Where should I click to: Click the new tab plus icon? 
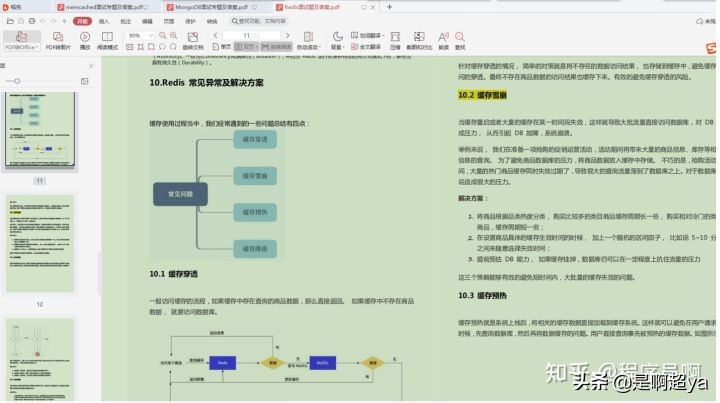pyautogui.click(x=389, y=7)
